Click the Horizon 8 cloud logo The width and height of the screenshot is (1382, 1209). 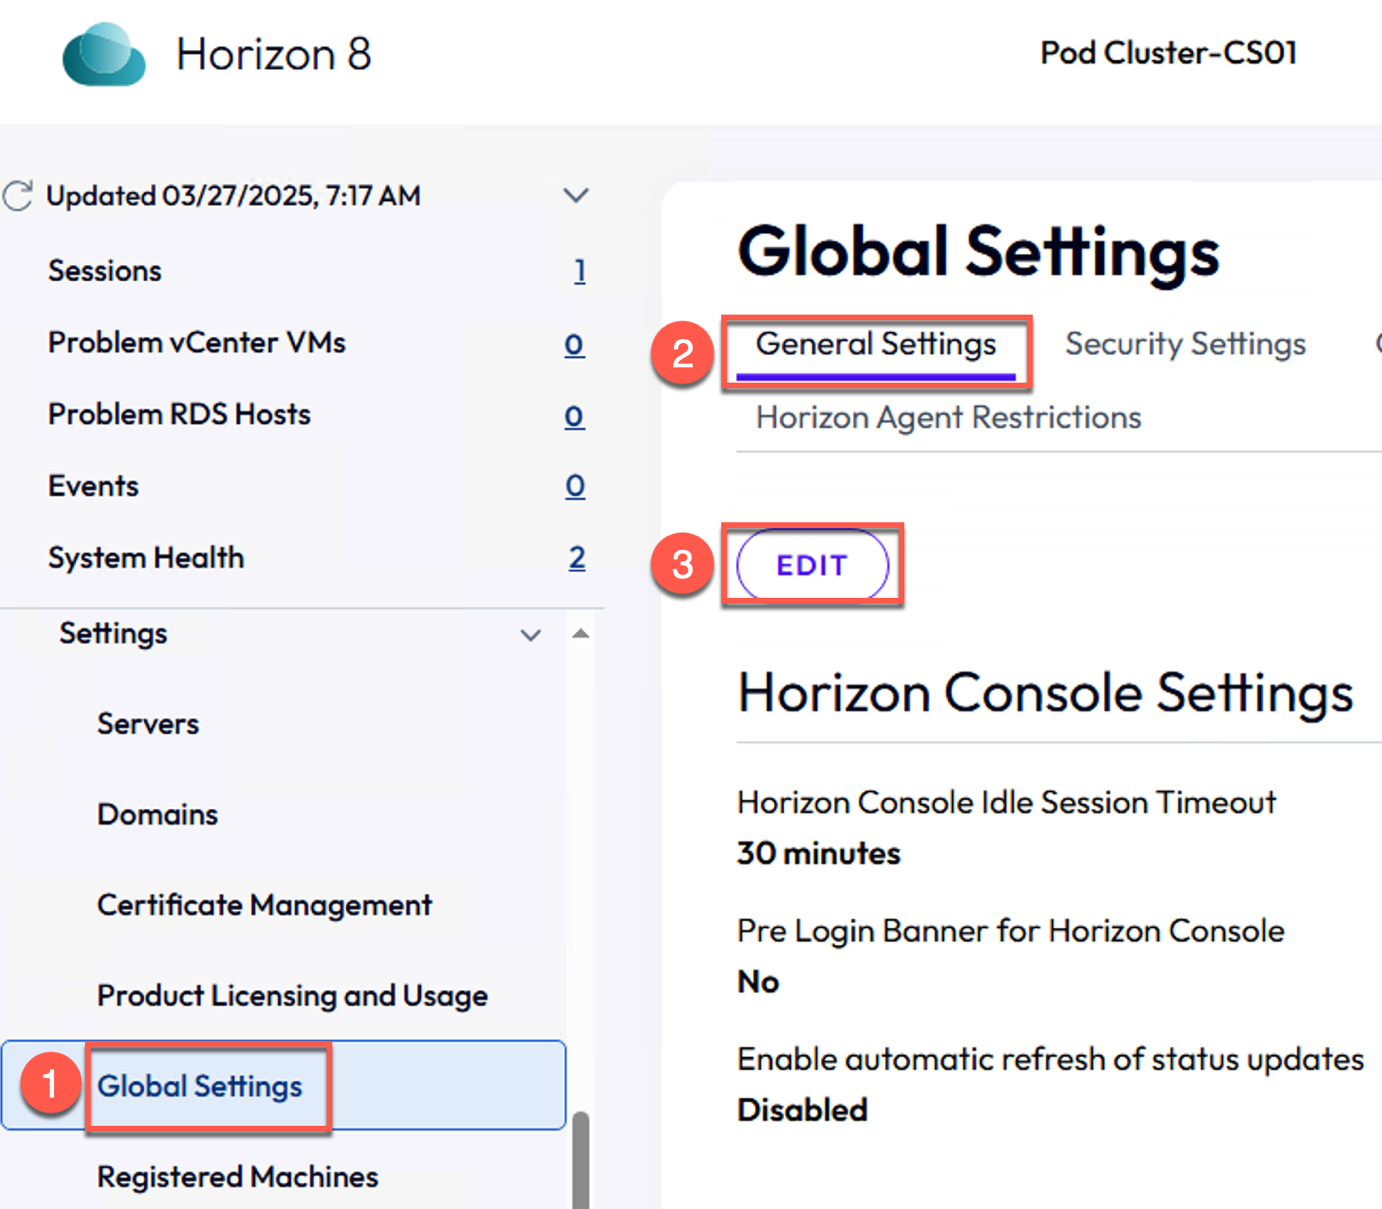pos(104,54)
